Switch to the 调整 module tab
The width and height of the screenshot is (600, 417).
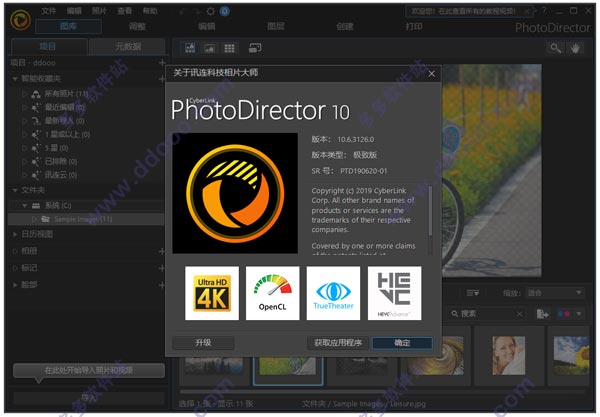click(137, 26)
